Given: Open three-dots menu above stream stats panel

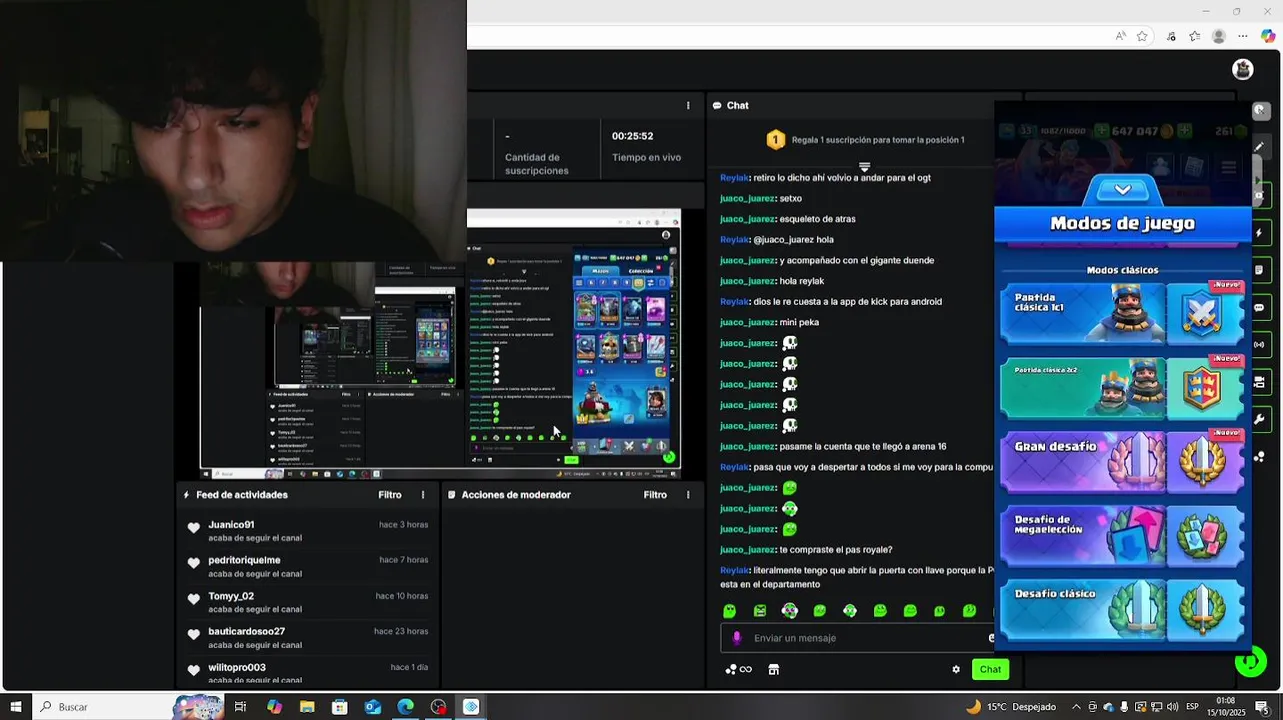Looking at the screenshot, I should tap(688, 105).
